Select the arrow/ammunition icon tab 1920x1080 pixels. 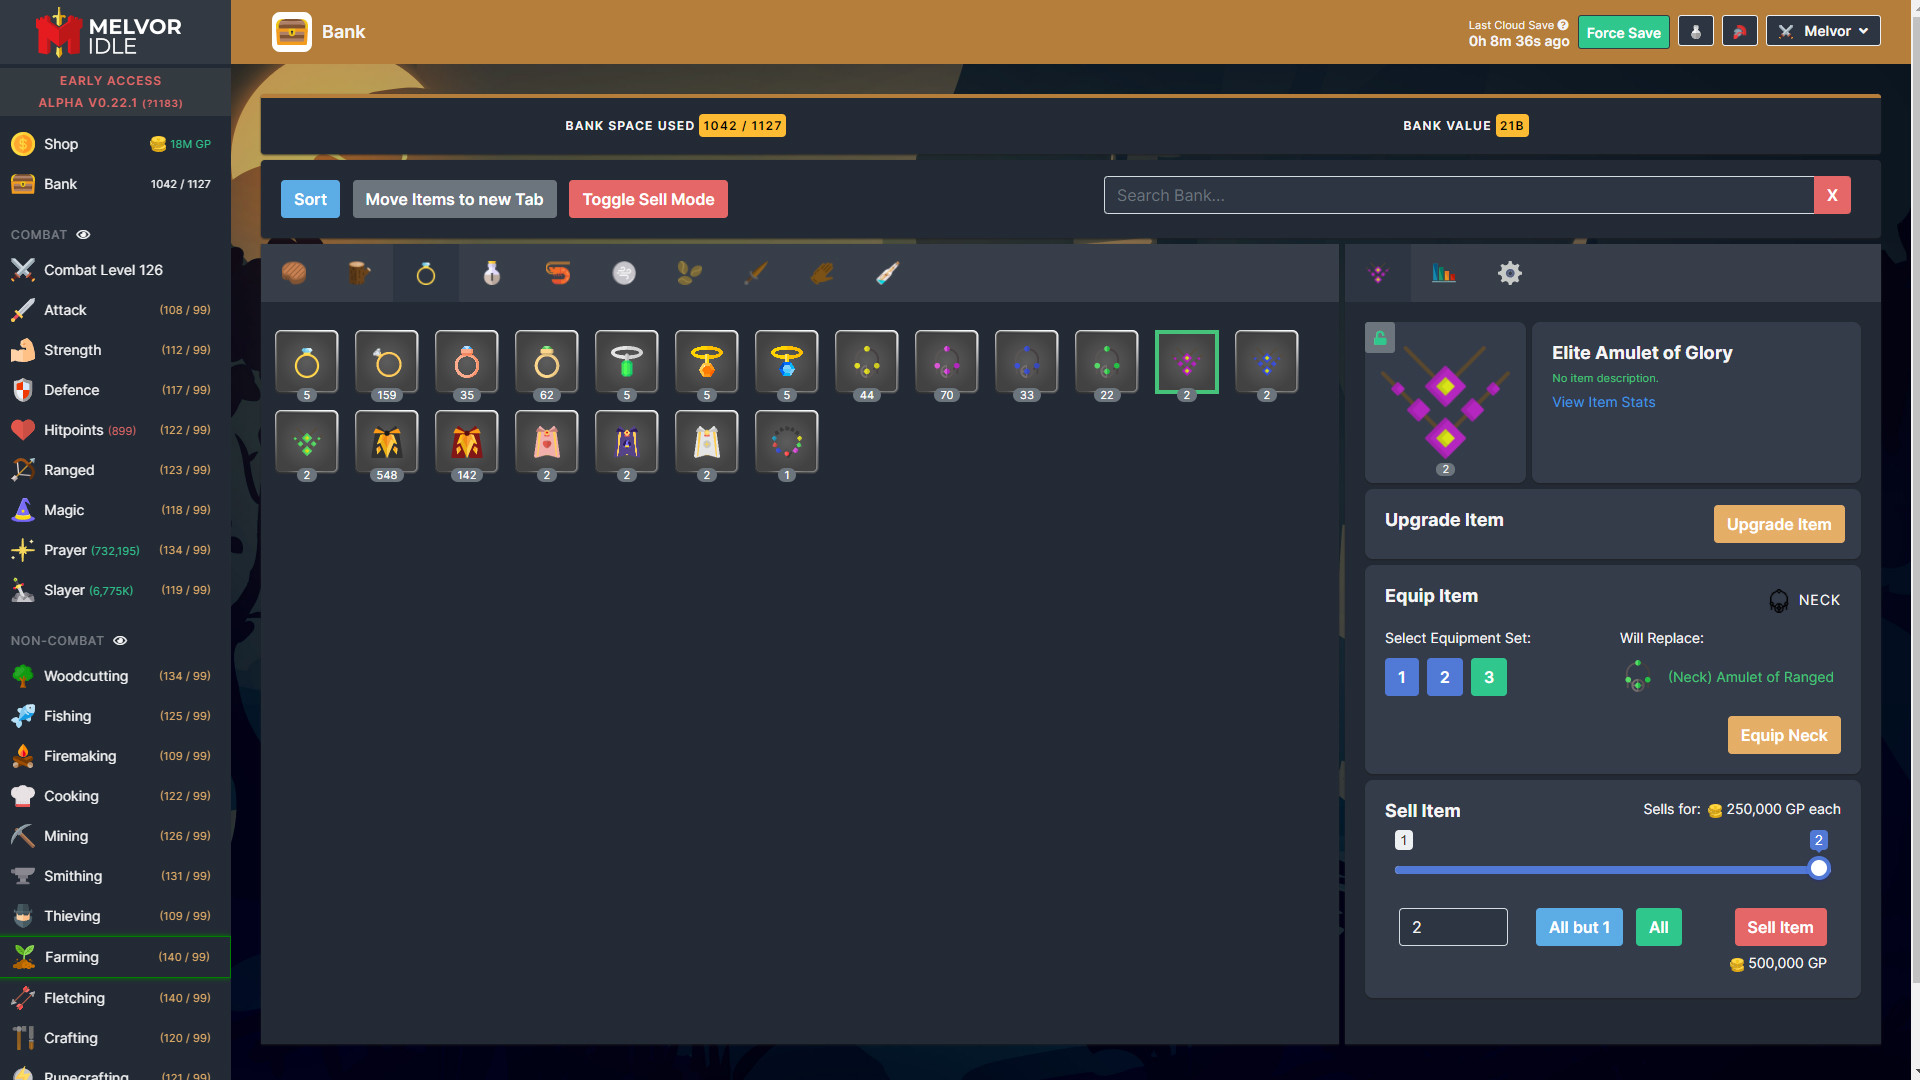click(x=886, y=273)
